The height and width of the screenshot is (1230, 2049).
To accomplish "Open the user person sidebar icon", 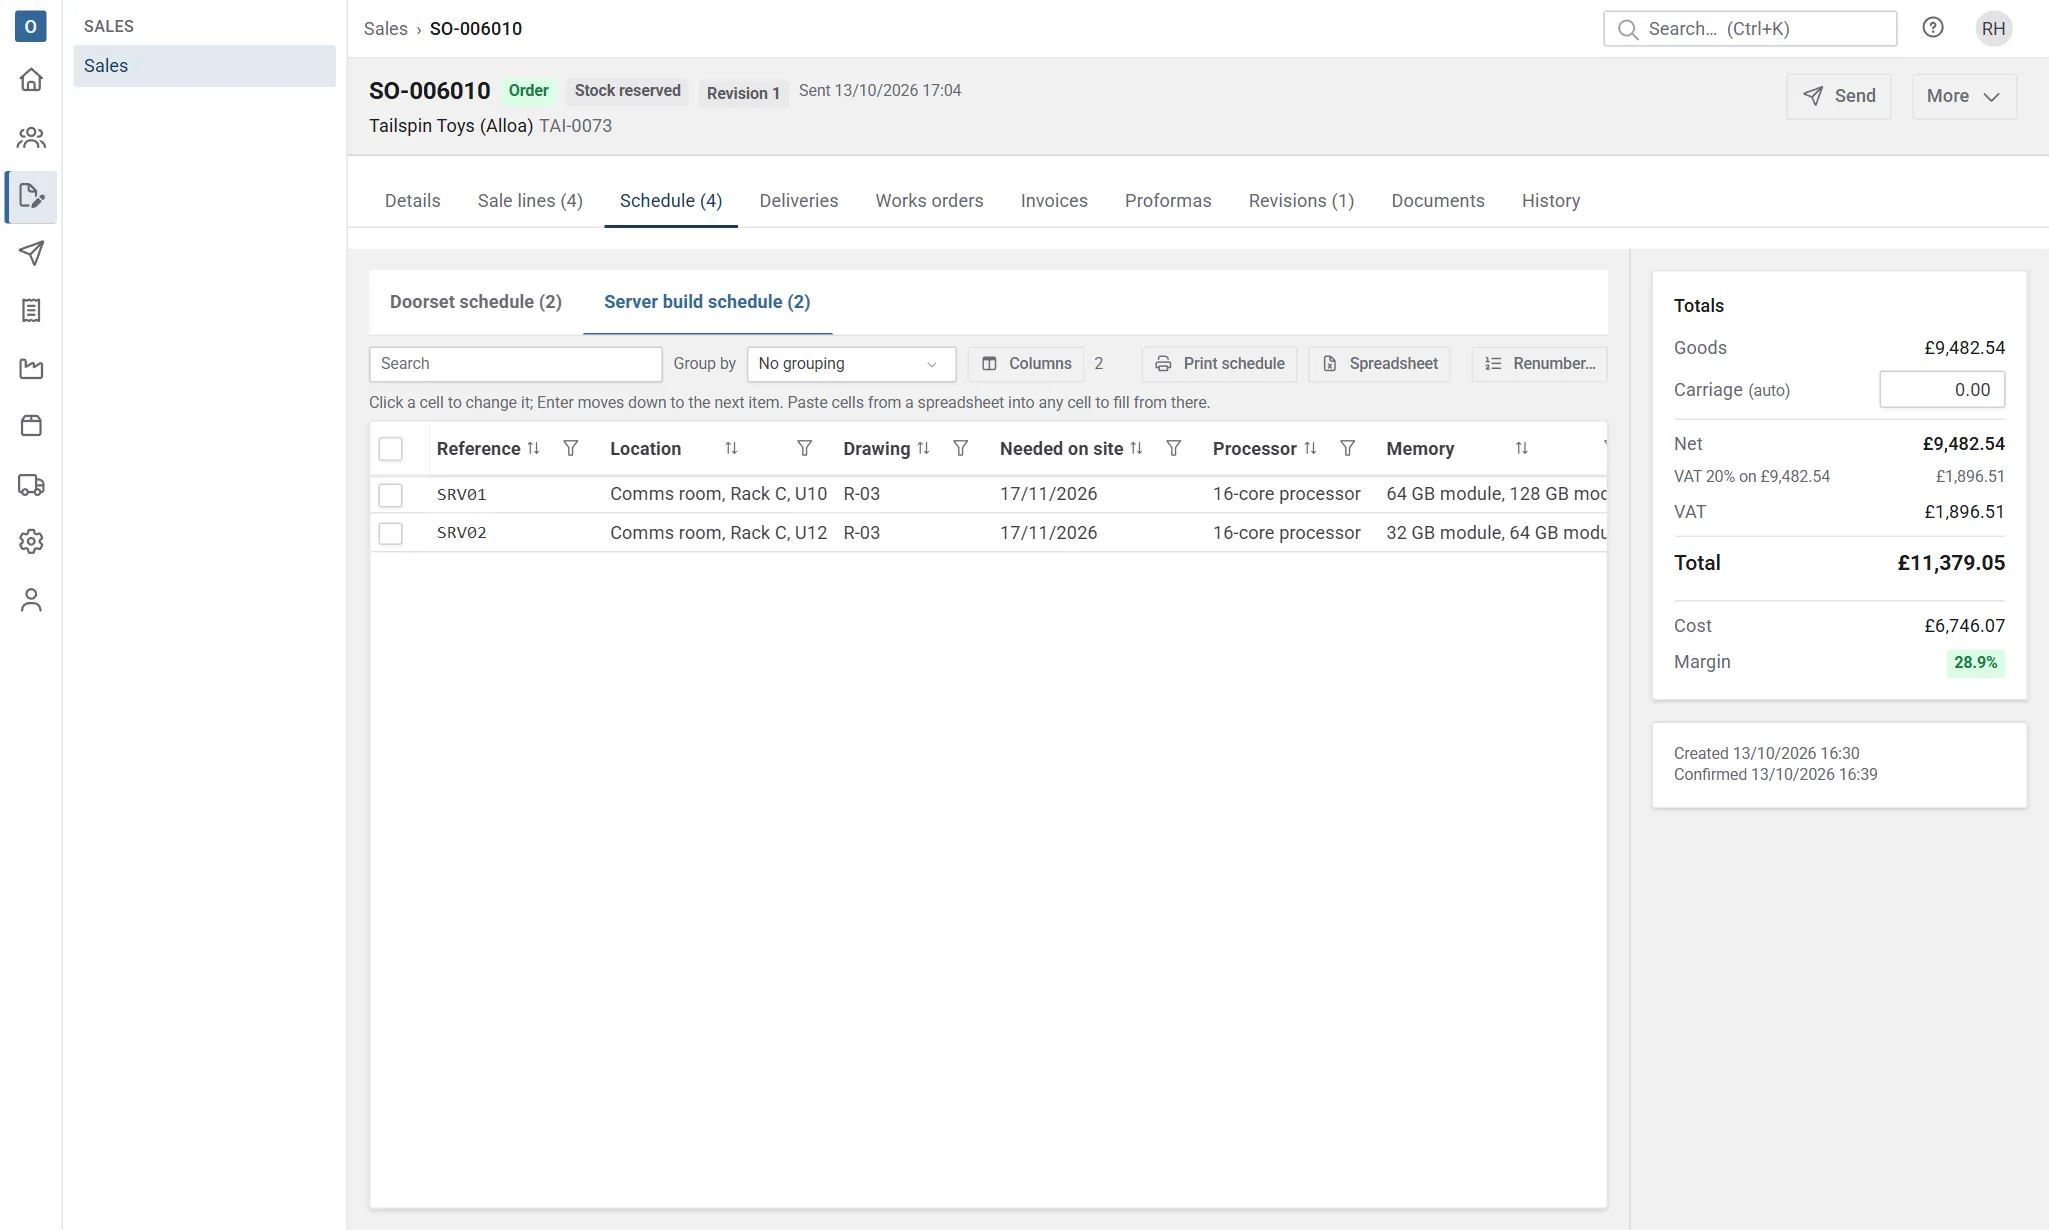I will pos(31,600).
